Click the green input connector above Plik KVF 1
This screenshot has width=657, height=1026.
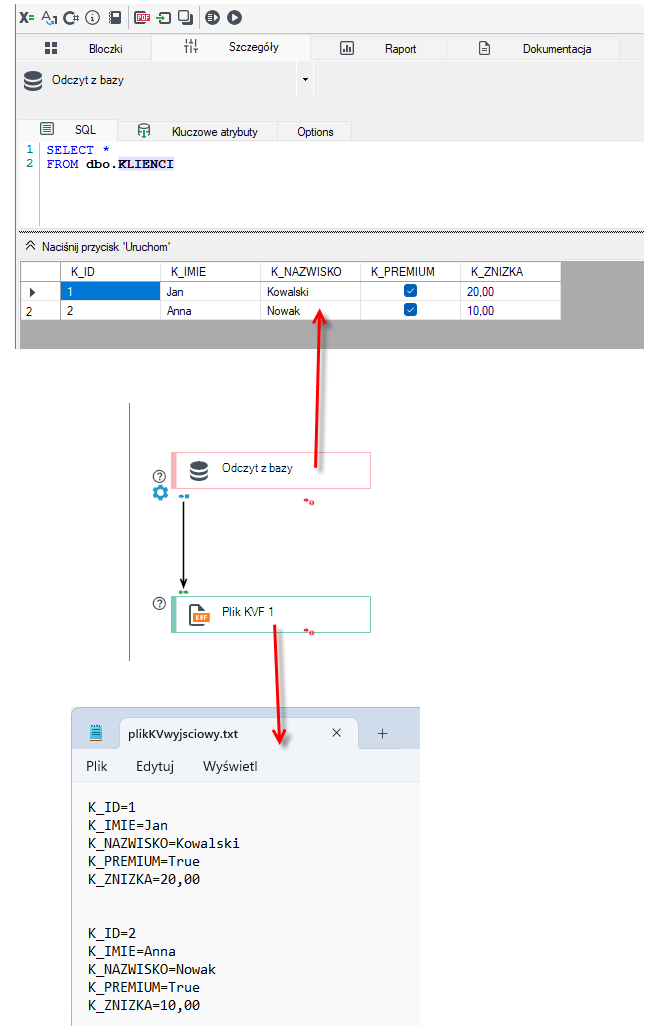[183, 592]
